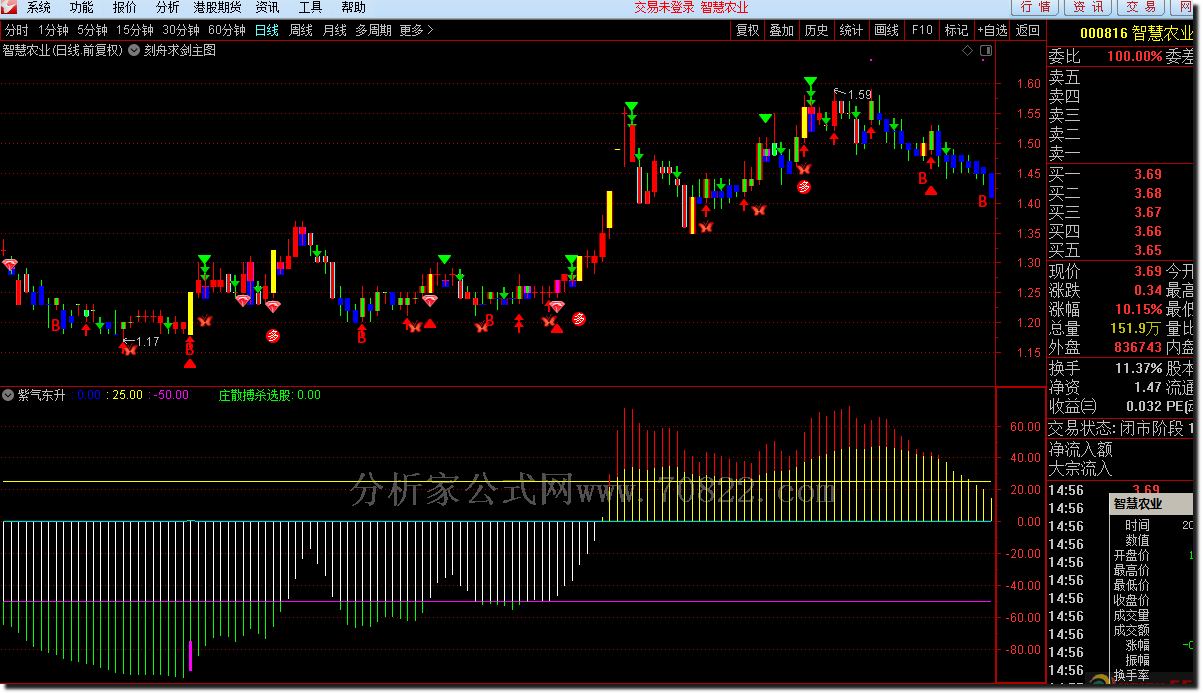The image size is (1203, 693).
Task: Click the 智慧农业(日线.前复权) chart title
Action: [63, 49]
